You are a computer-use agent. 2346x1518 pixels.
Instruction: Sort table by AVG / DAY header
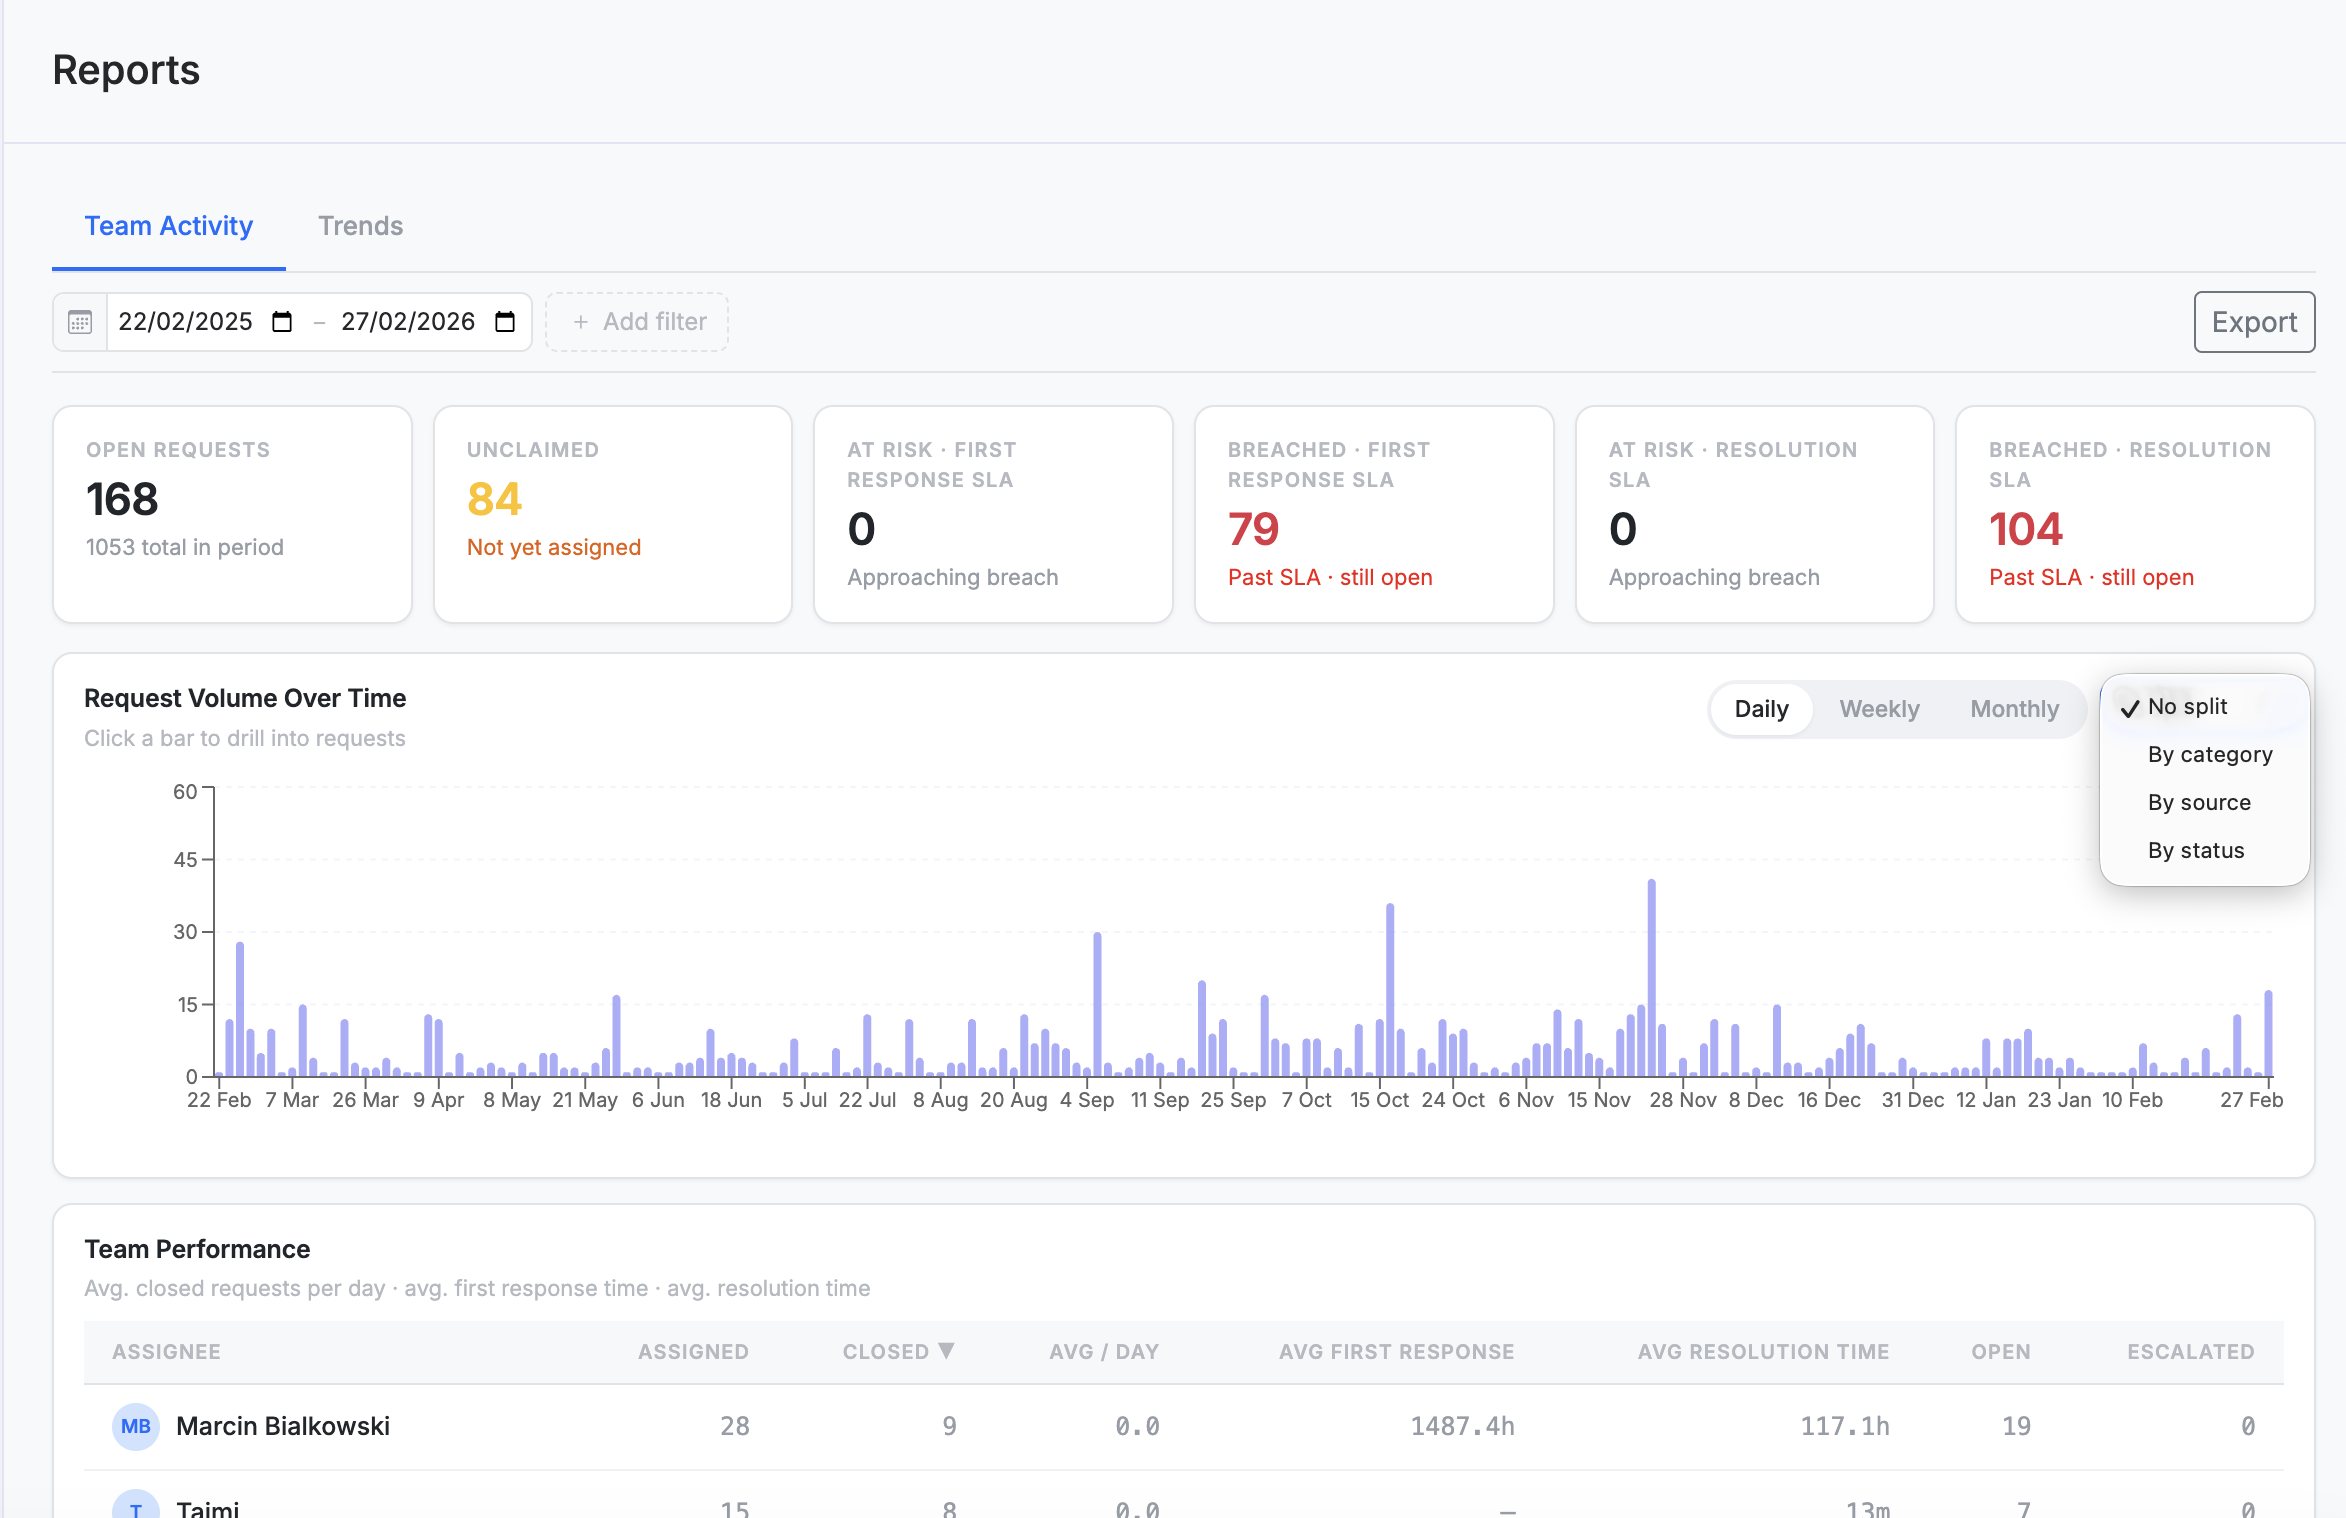(x=1104, y=1352)
